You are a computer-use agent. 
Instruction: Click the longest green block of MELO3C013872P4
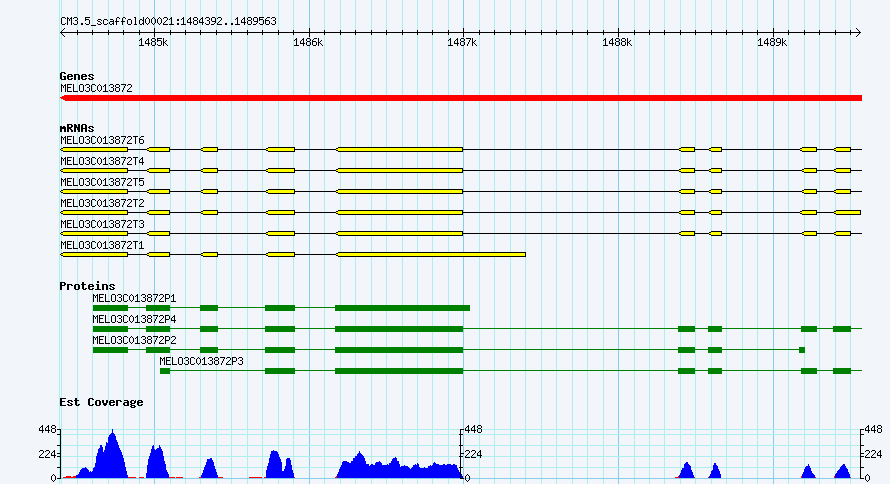(399, 329)
